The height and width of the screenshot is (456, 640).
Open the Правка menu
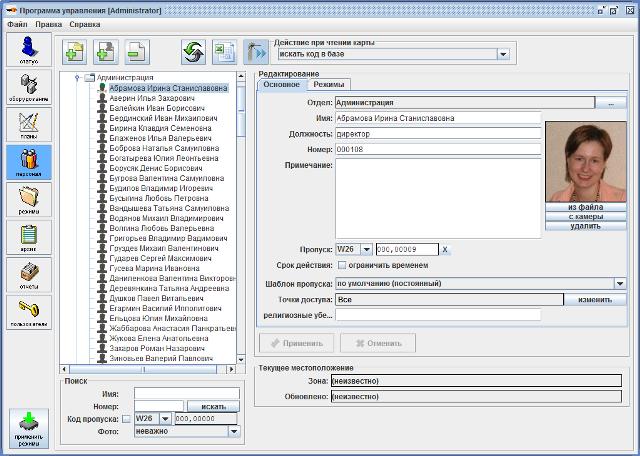(x=48, y=23)
